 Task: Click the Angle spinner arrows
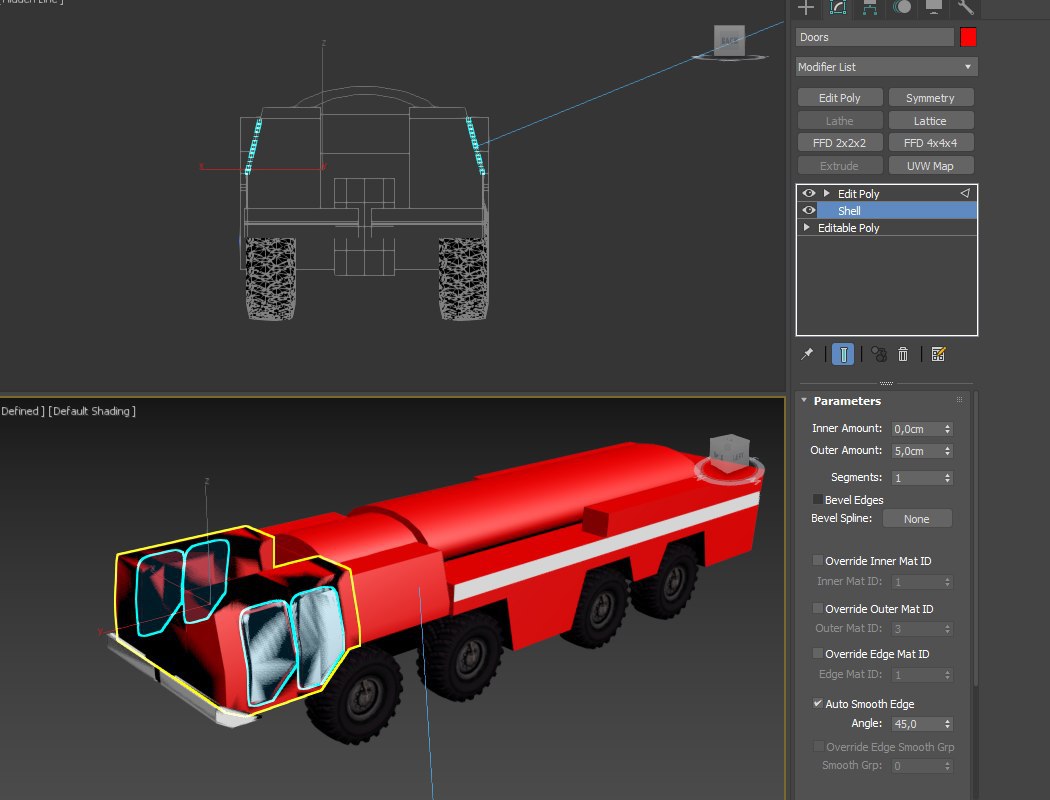pos(948,724)
